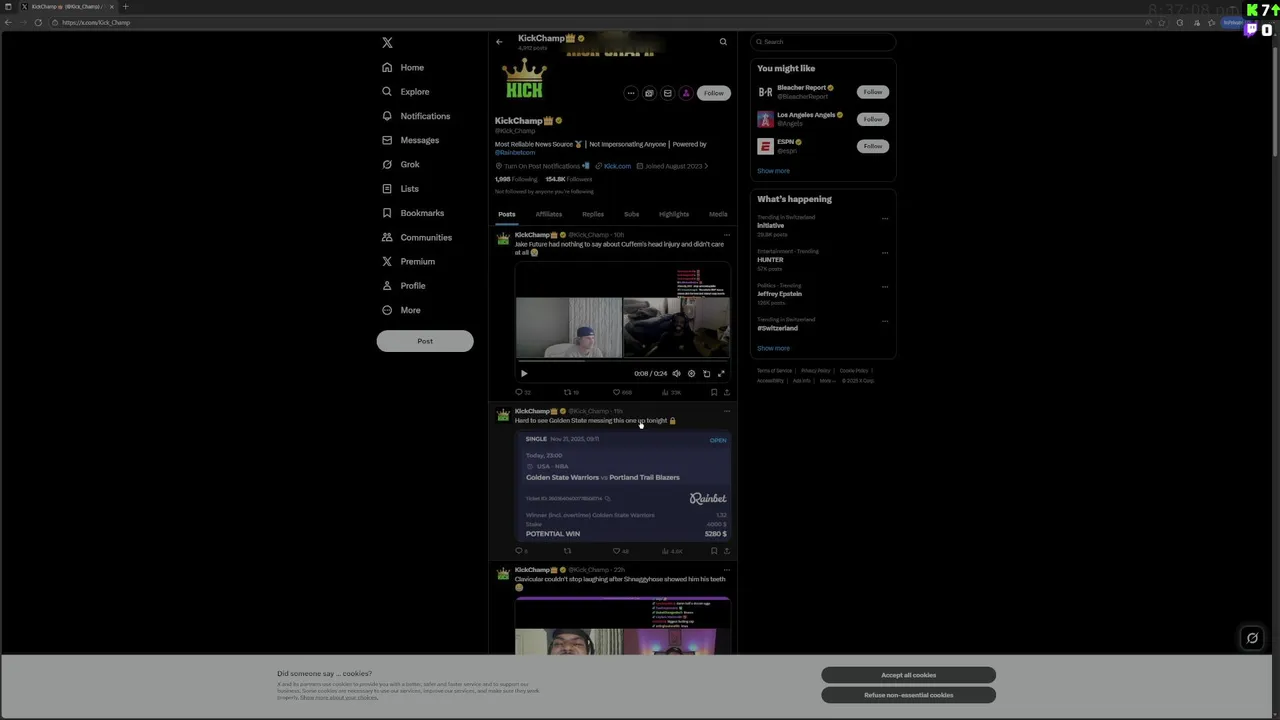Open Bookmarks in the sidebar
1280x720 pixels.
pos(412,213)
